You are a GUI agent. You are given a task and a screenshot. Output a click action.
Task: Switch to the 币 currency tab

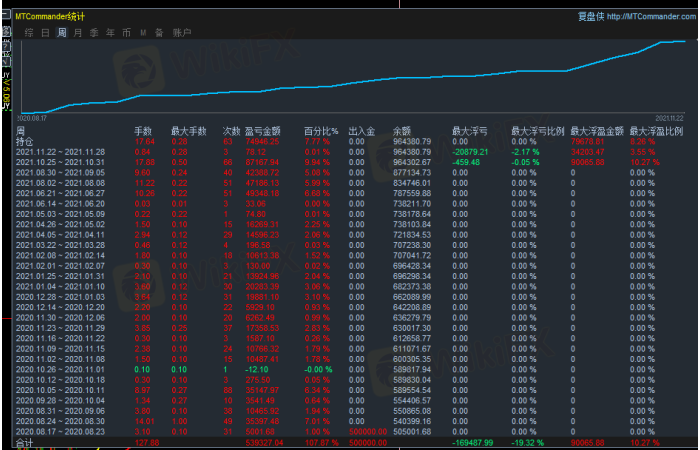[x=126, y=33]
